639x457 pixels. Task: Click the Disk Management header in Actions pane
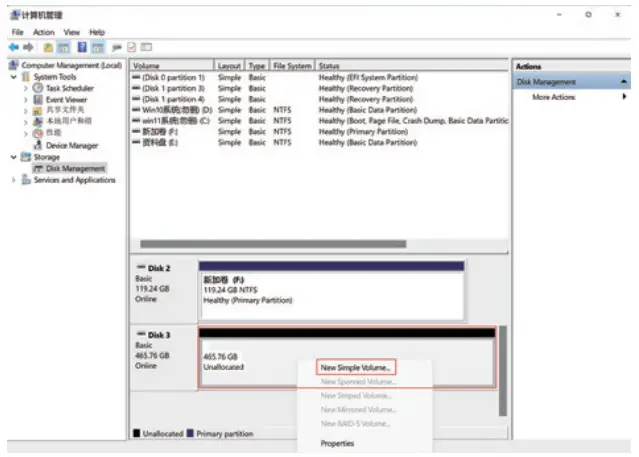click(571, 82)
